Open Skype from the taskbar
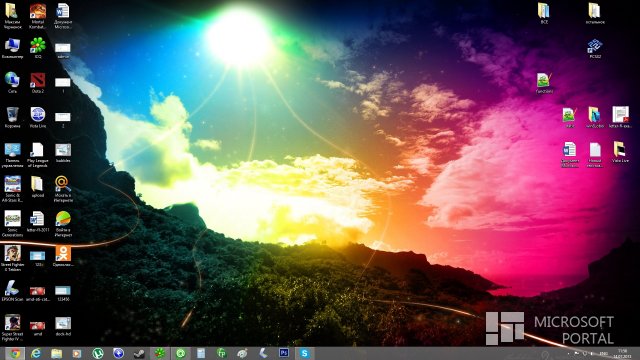Image resolution: width=640 pixels, height=360 pixels. [x=304, y=353]
